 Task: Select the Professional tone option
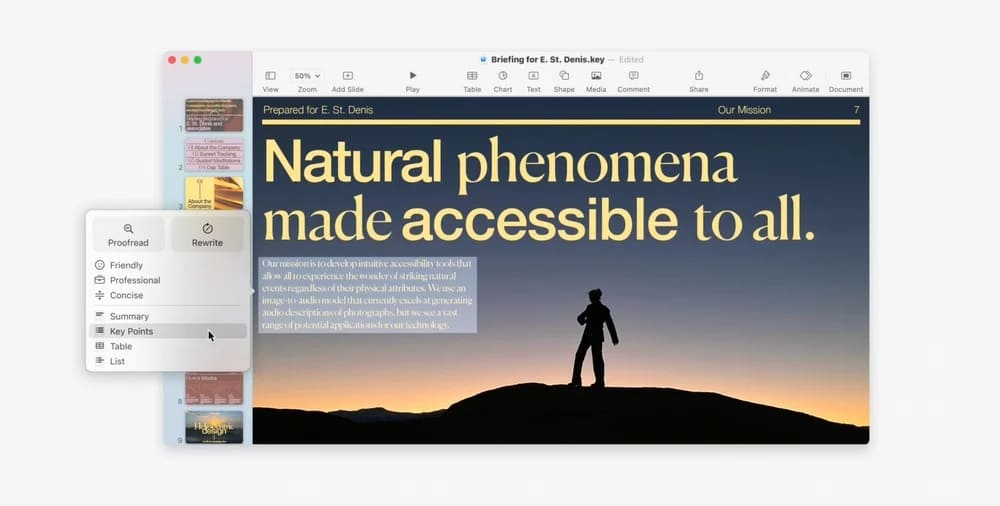[x=135, y=280]
